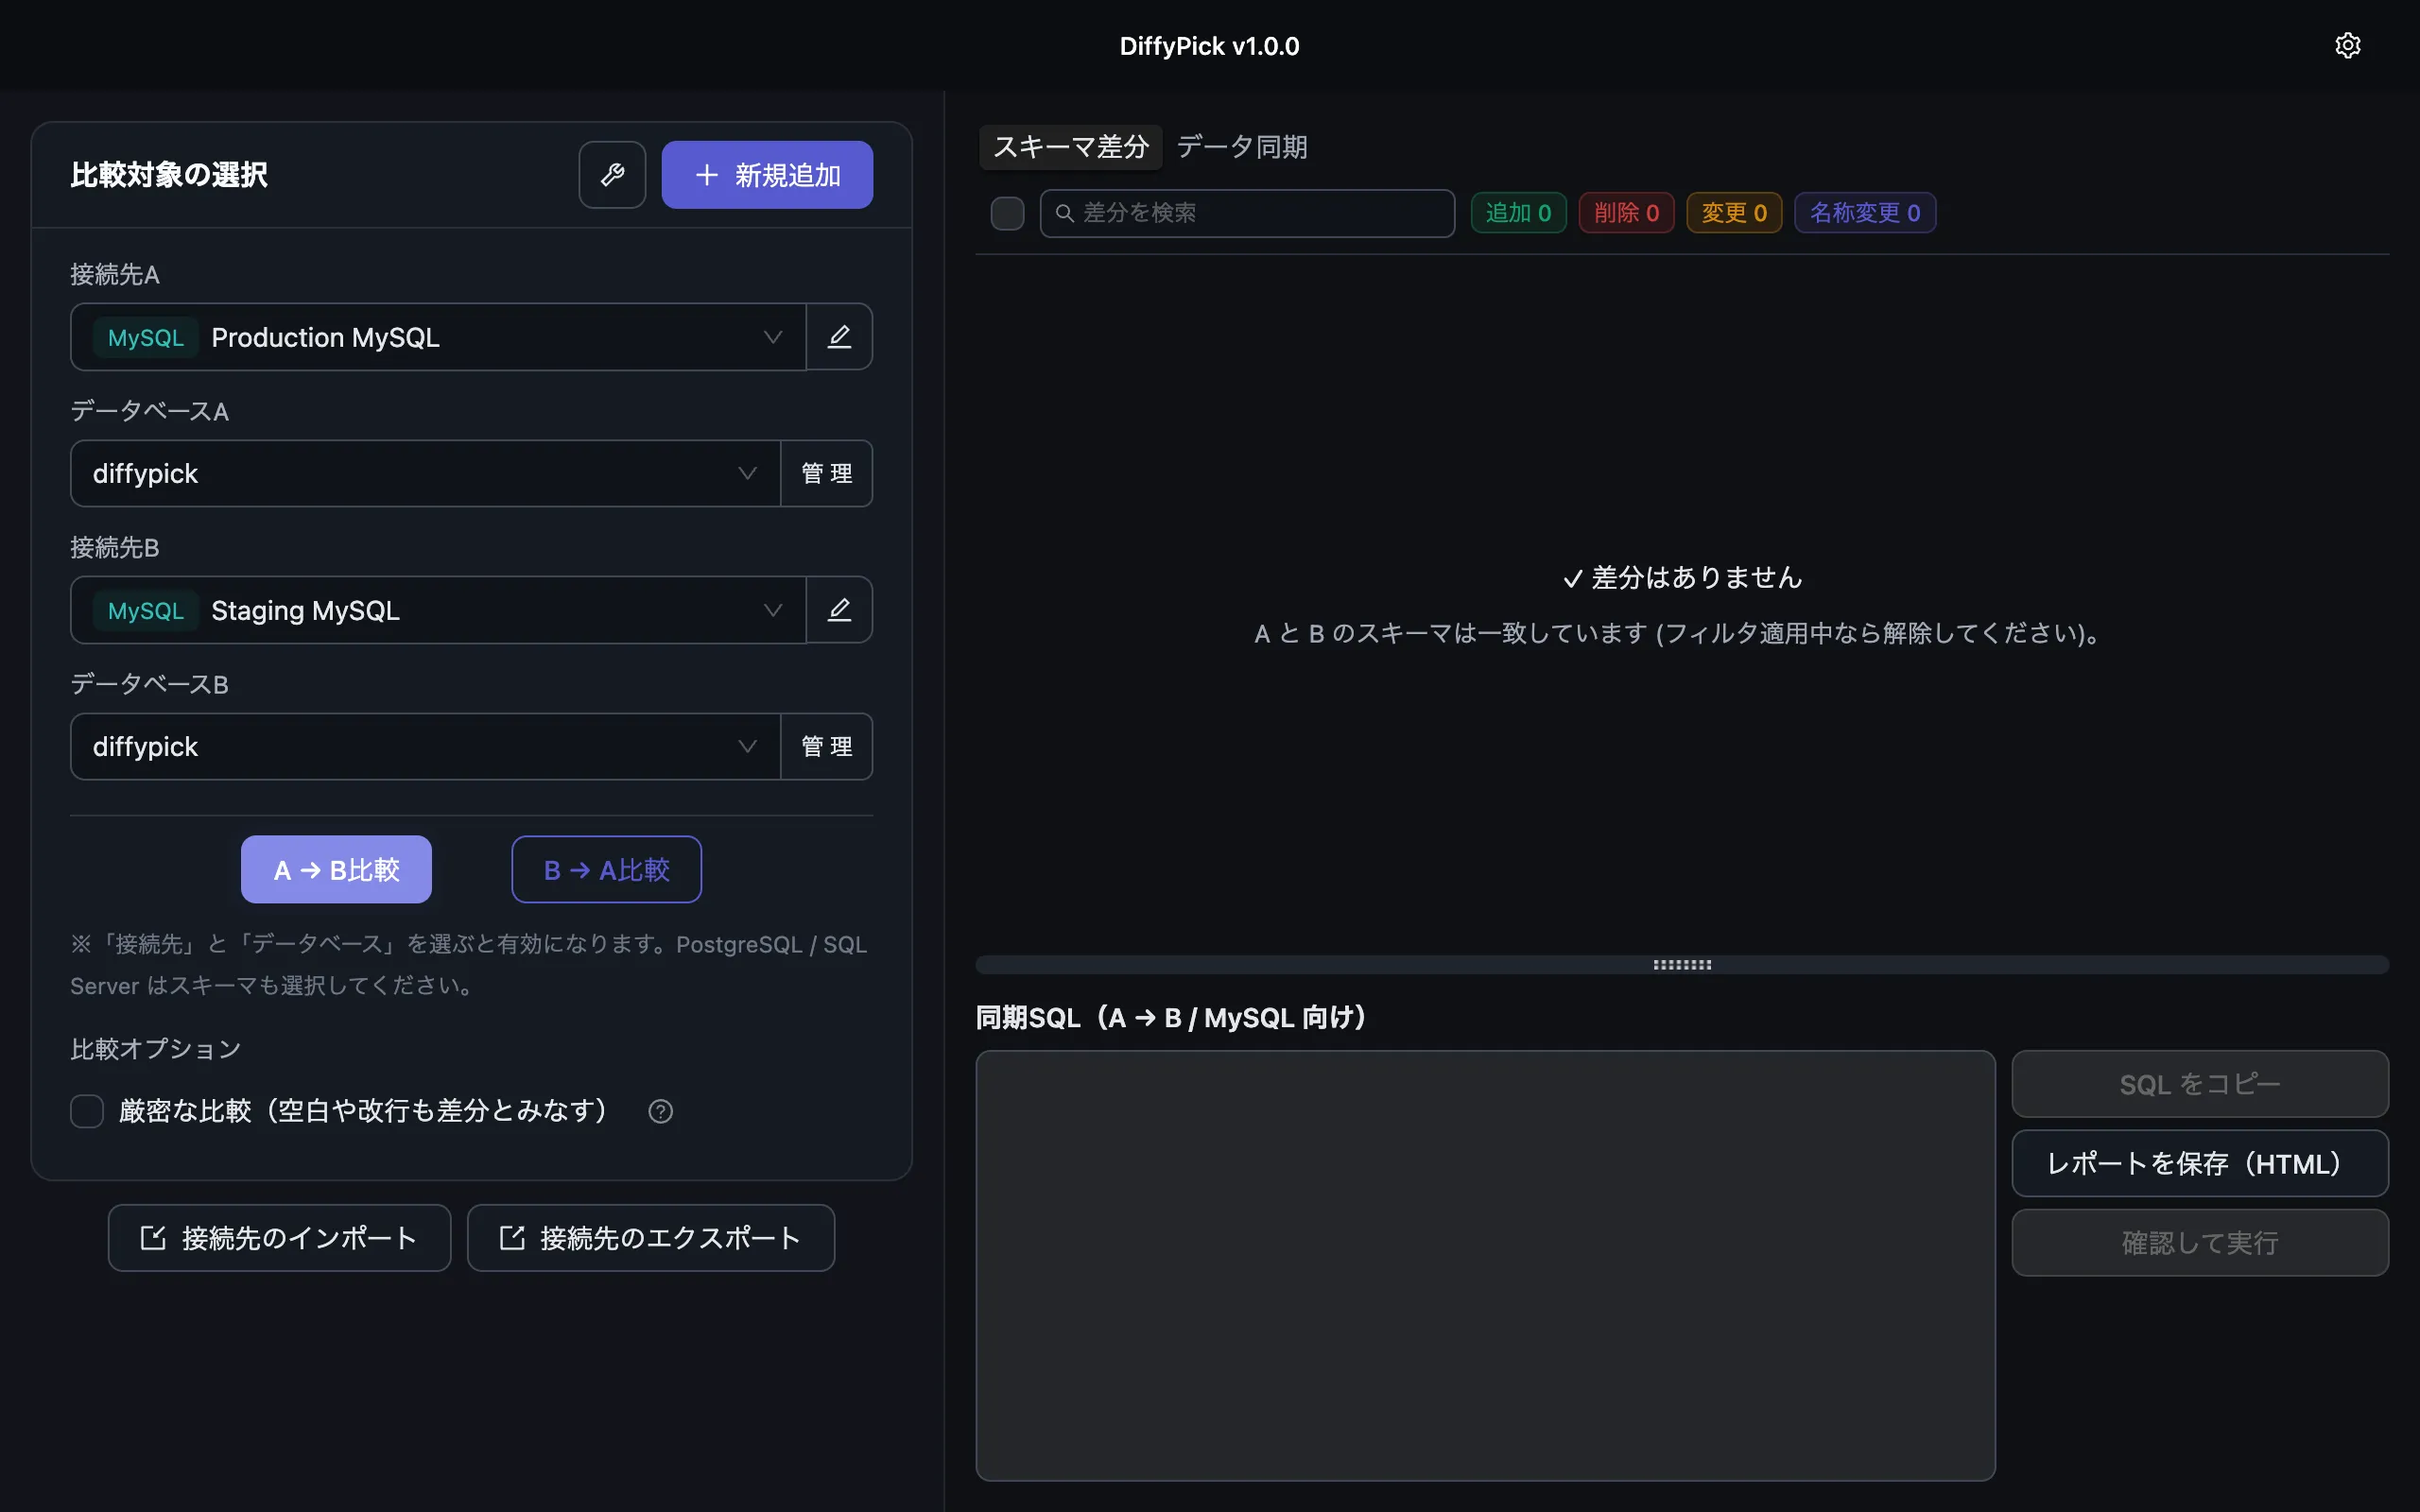The image size is (2420, 1512).
Task: Click the 差分を検索 search field
Action: click(1247, 213)
